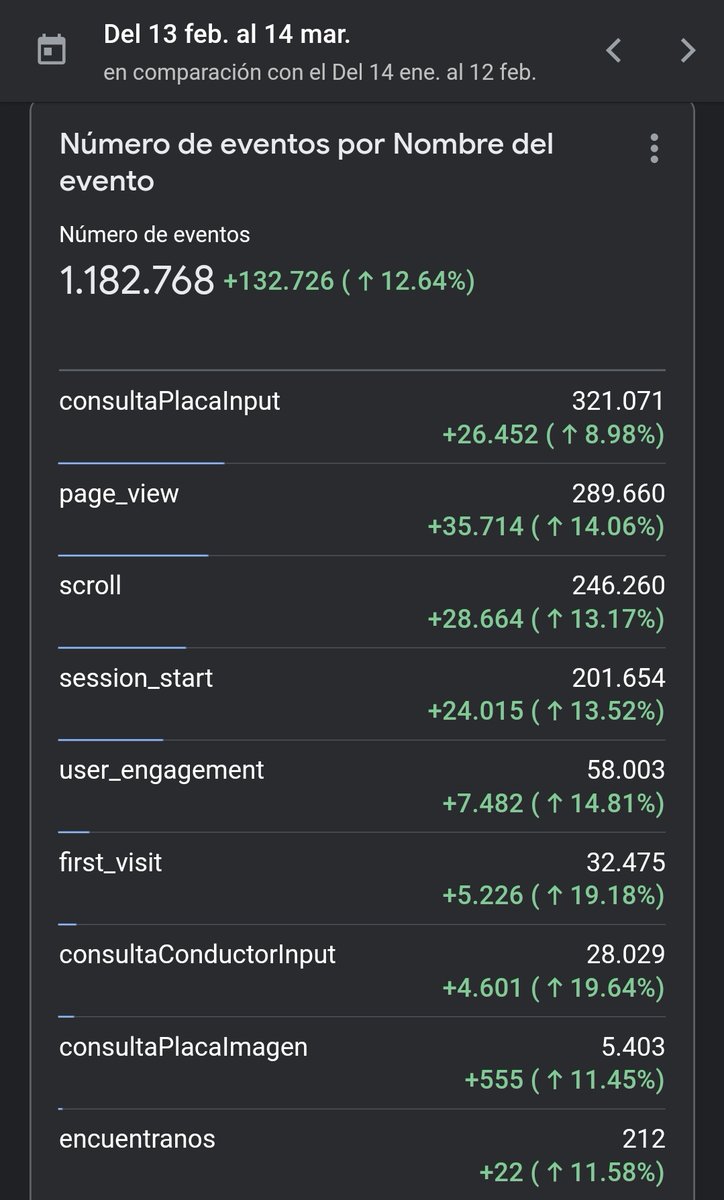The width and height of the screenshot is (724, 1200).
Task: Open the encuentranos event row
Action: click(x=362, y=1155)
